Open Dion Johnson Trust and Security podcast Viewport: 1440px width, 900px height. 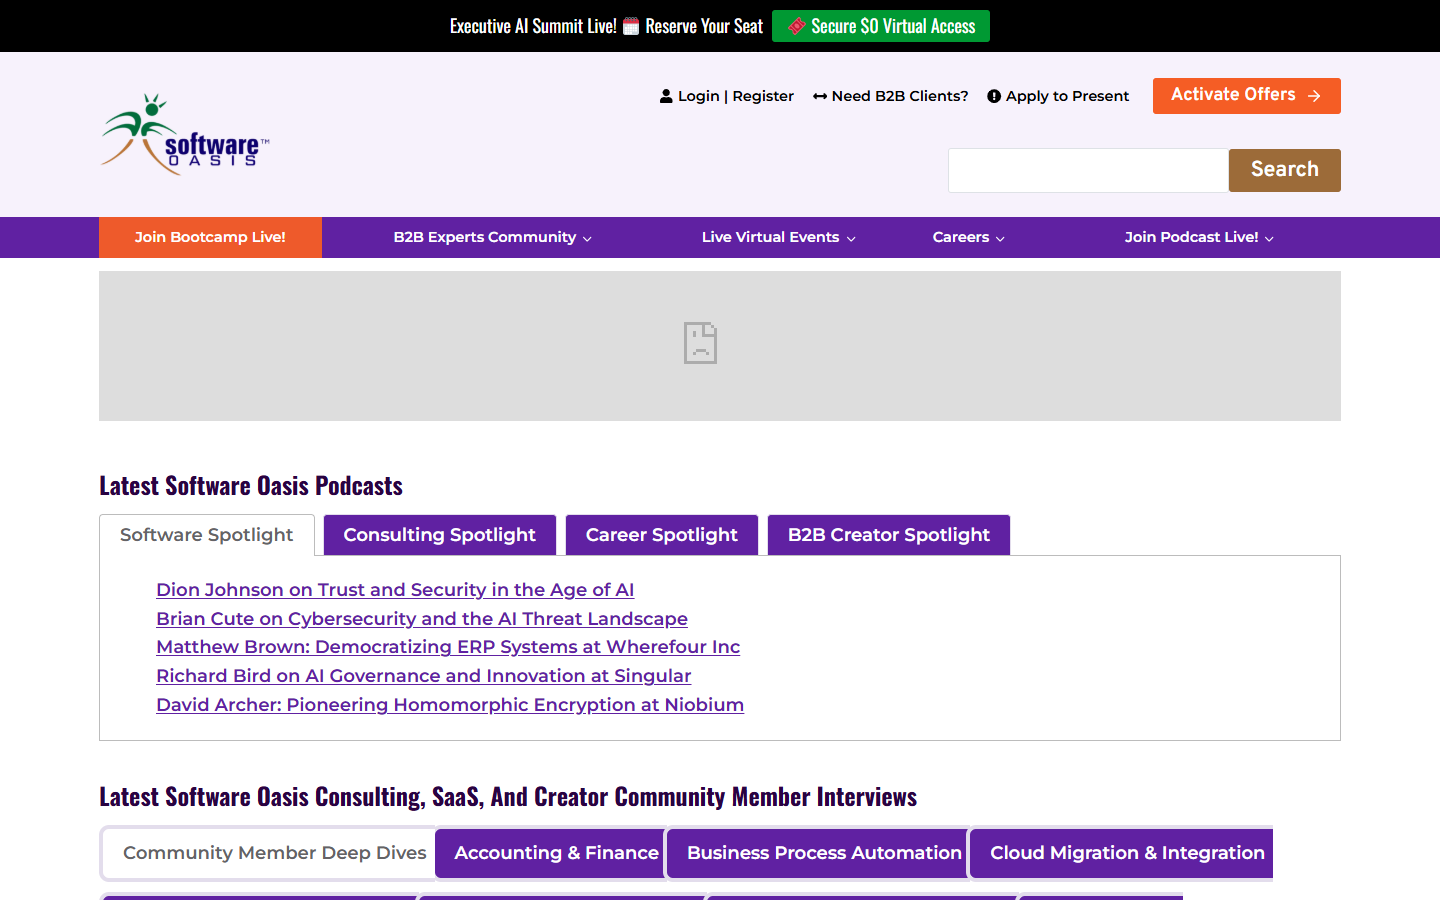click(395, 590)
